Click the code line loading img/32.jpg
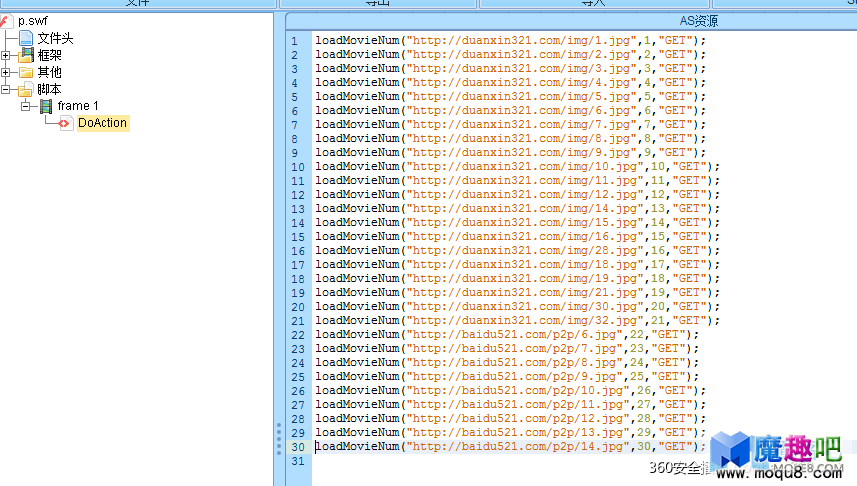This screenshot has height=486, width=857. pyautogui.click(x=518, y=320)
